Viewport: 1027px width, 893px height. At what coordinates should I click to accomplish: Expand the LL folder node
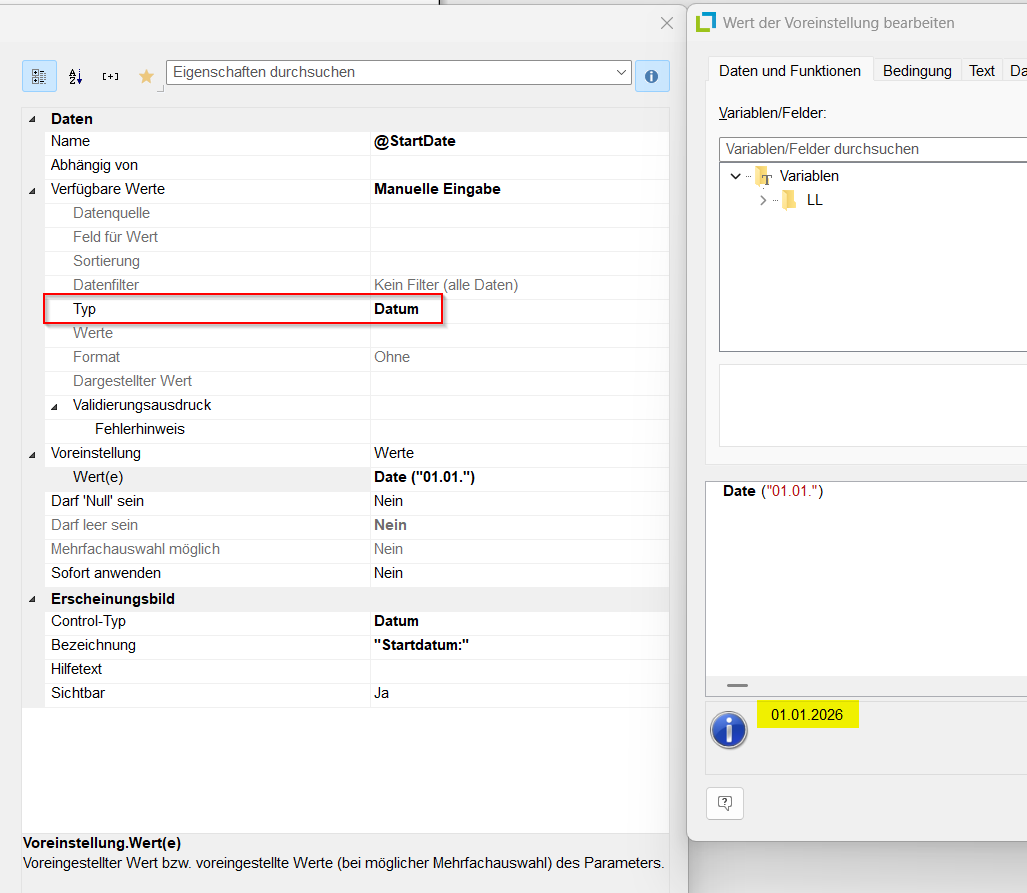pos(763,200)
